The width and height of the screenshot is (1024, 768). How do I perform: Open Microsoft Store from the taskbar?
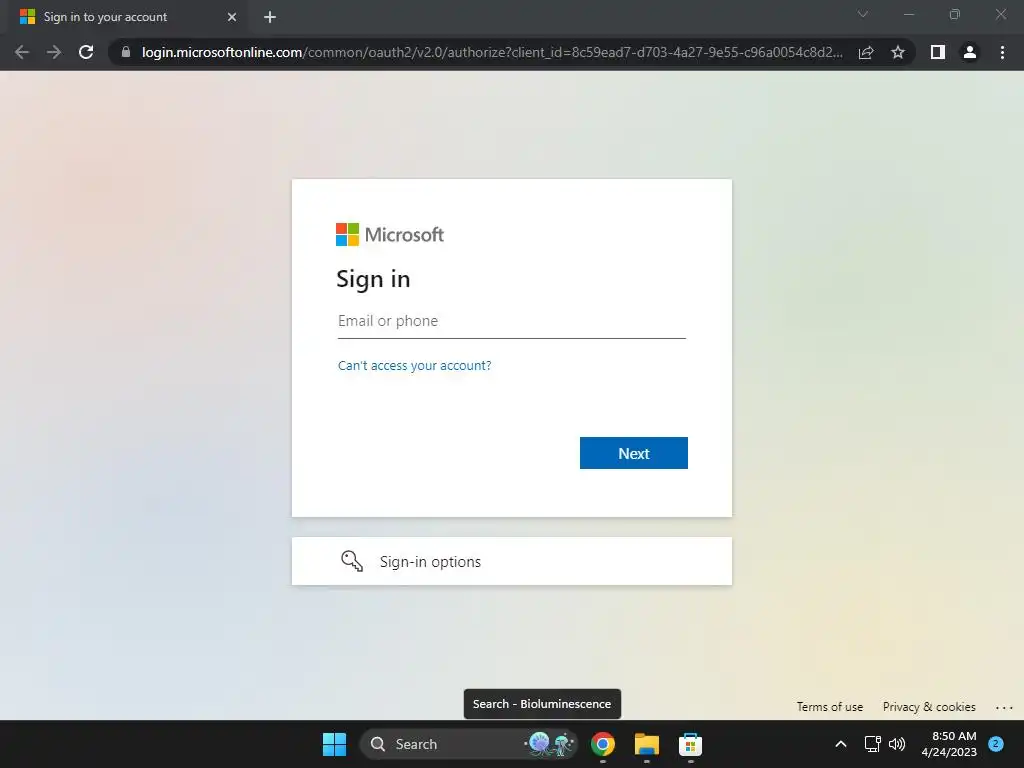click(690, 744)
